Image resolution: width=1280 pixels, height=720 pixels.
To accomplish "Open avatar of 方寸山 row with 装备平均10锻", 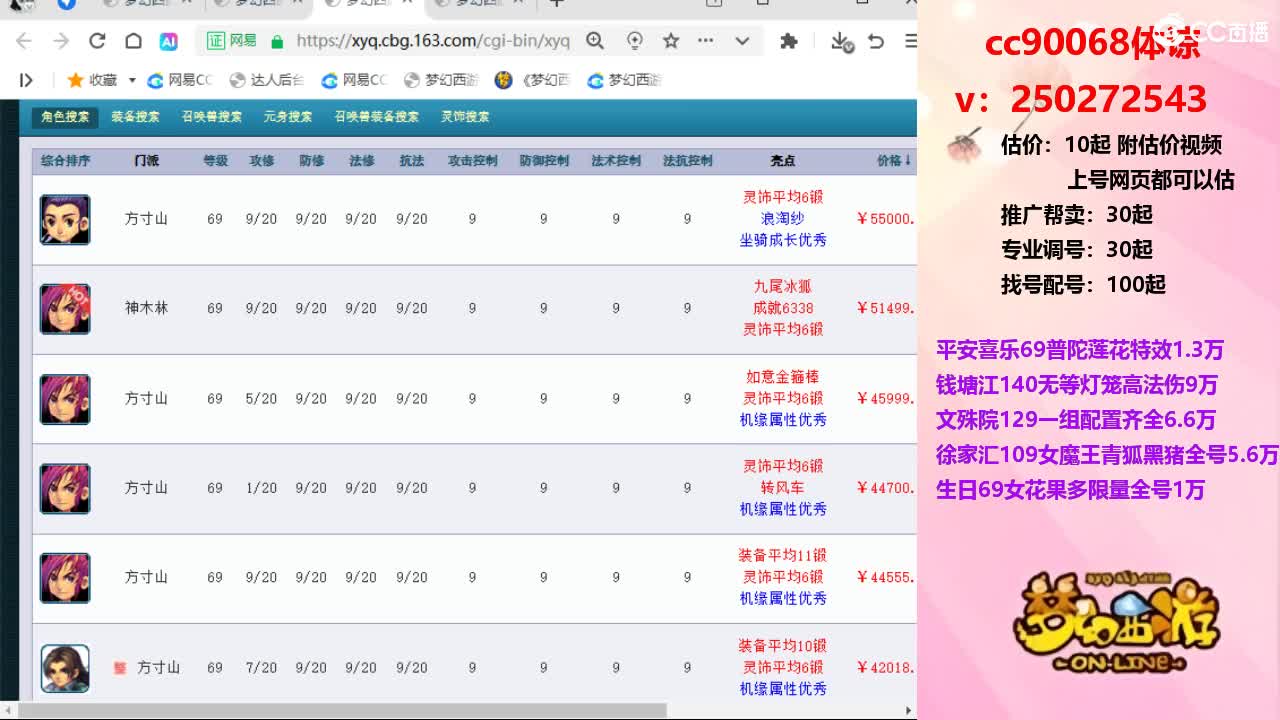I will point(65,668).
